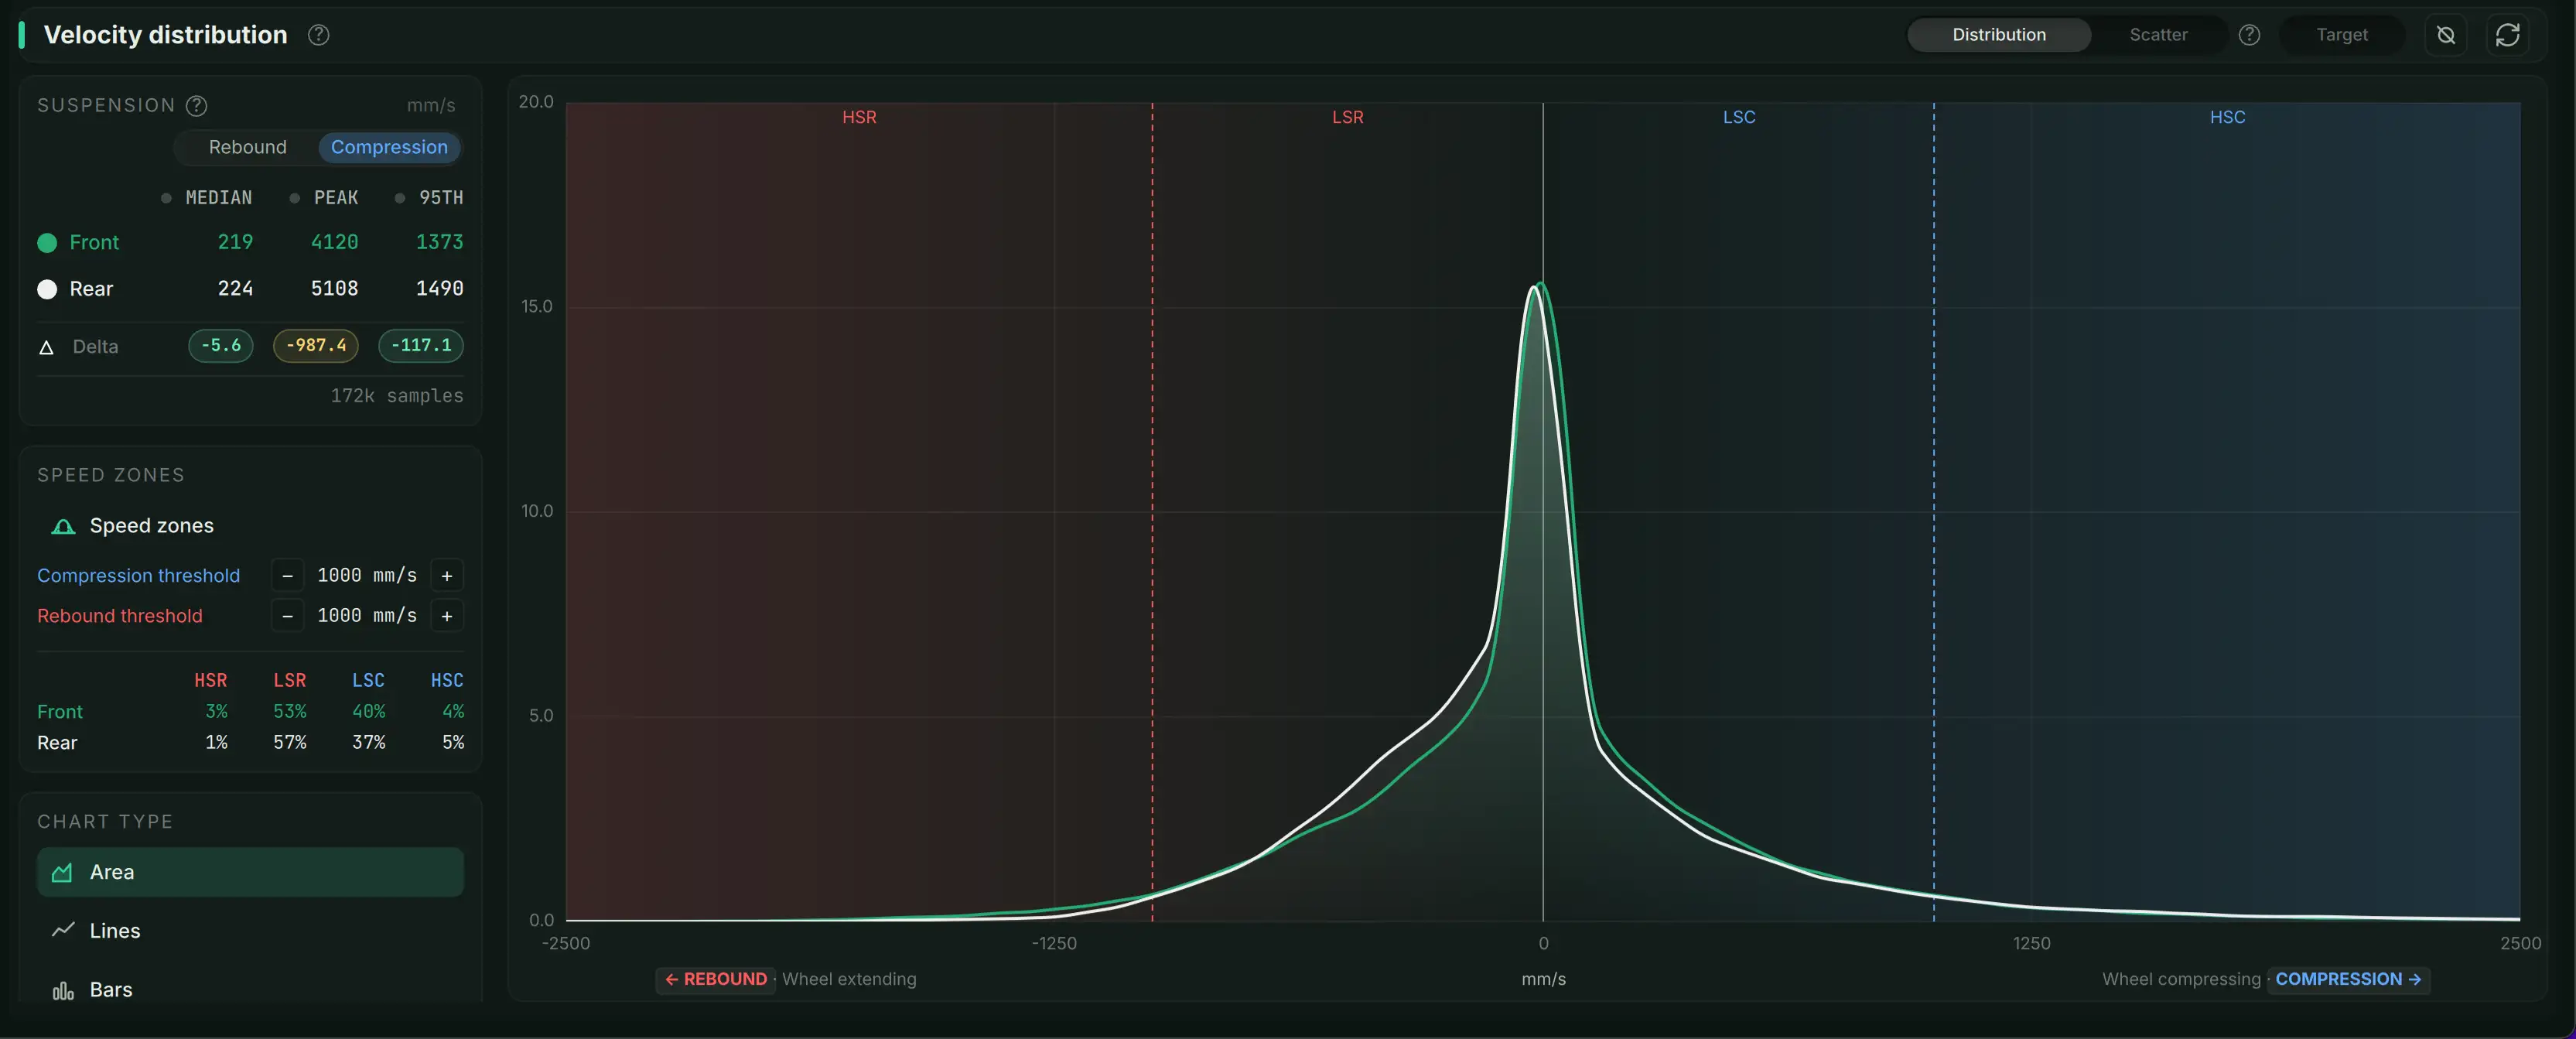Click the -5.6 median delta badge
Viewport: 2576px width, 1039px height.
click(221, 346)
